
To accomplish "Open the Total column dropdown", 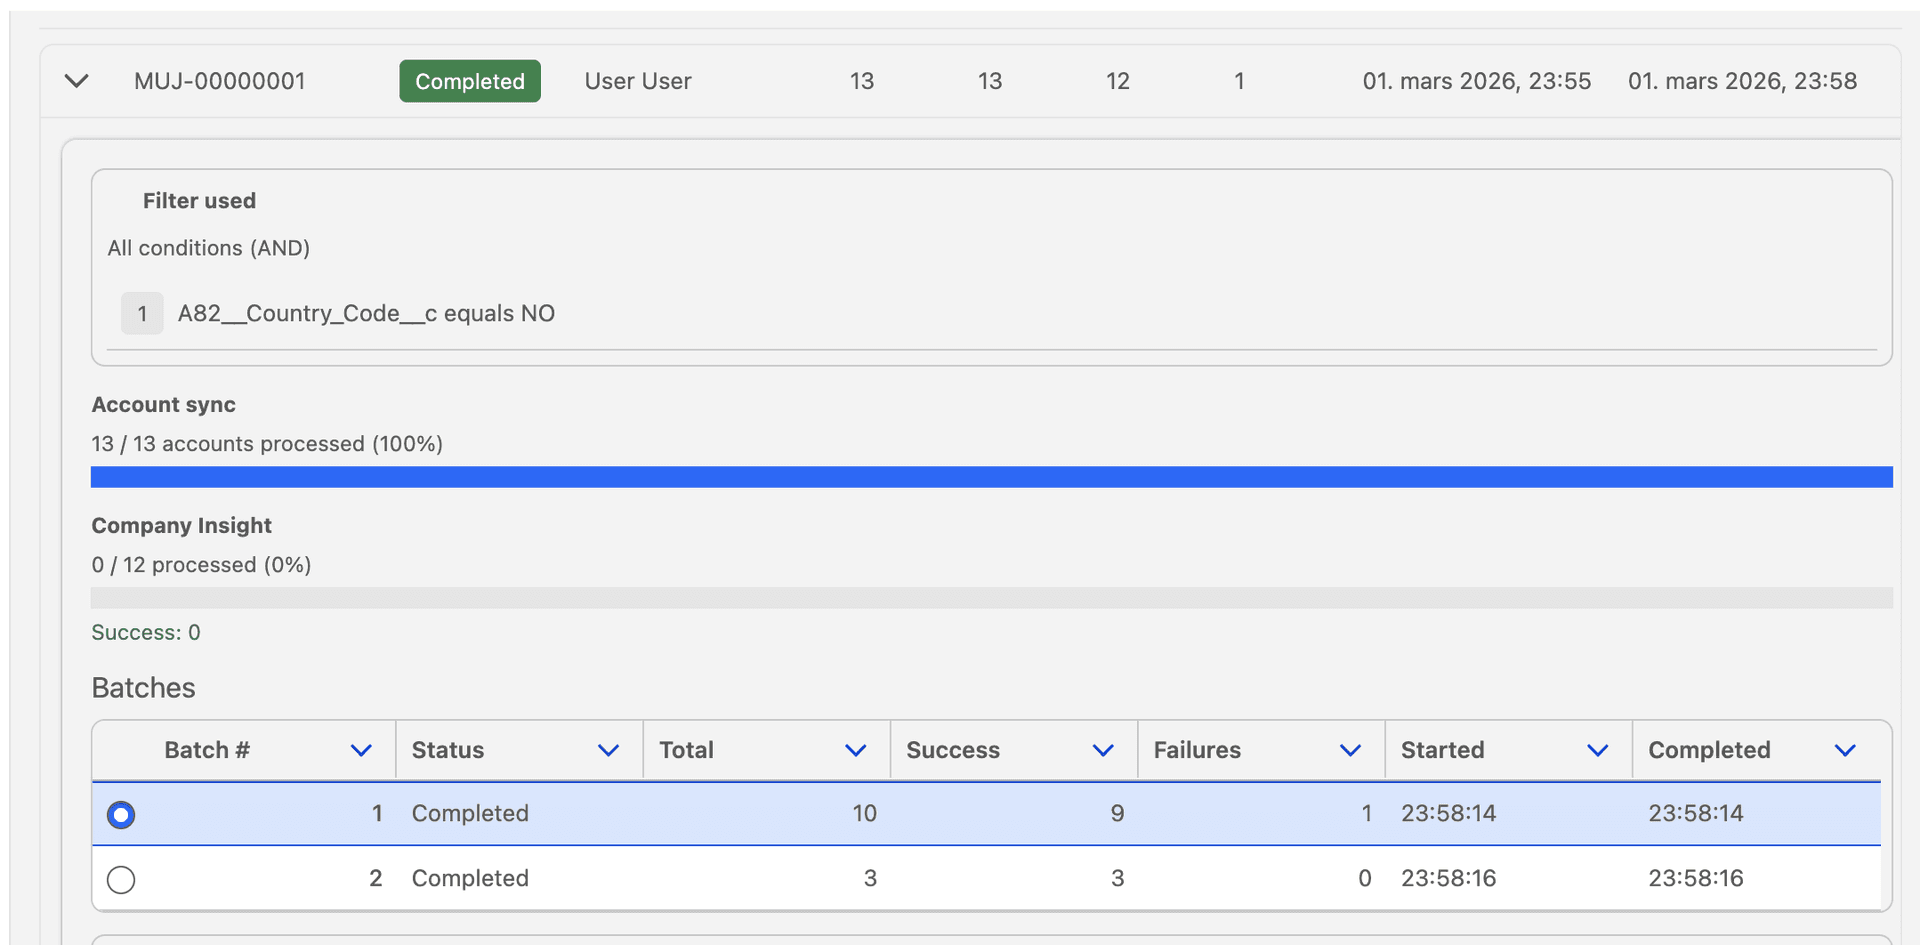I will [856, 750].
